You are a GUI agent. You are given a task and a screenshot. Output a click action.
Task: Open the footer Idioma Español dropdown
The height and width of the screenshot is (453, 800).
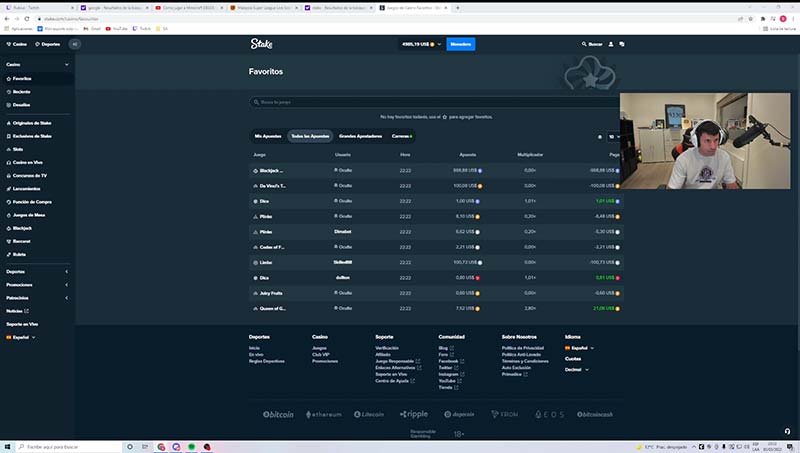(580, 348)
